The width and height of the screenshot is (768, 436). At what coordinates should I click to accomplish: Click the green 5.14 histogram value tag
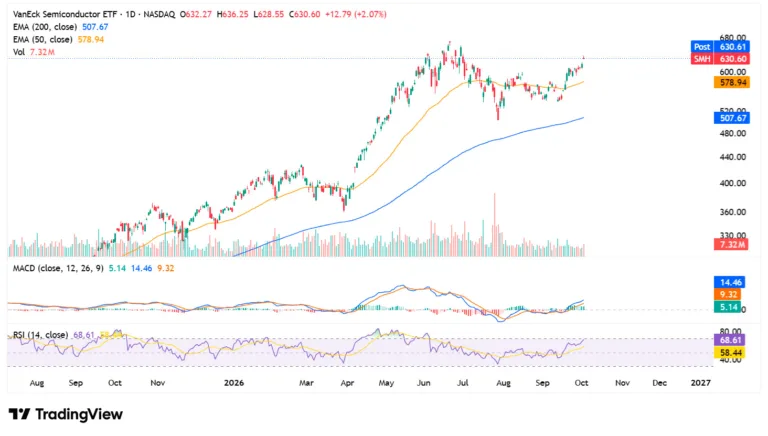727,307
